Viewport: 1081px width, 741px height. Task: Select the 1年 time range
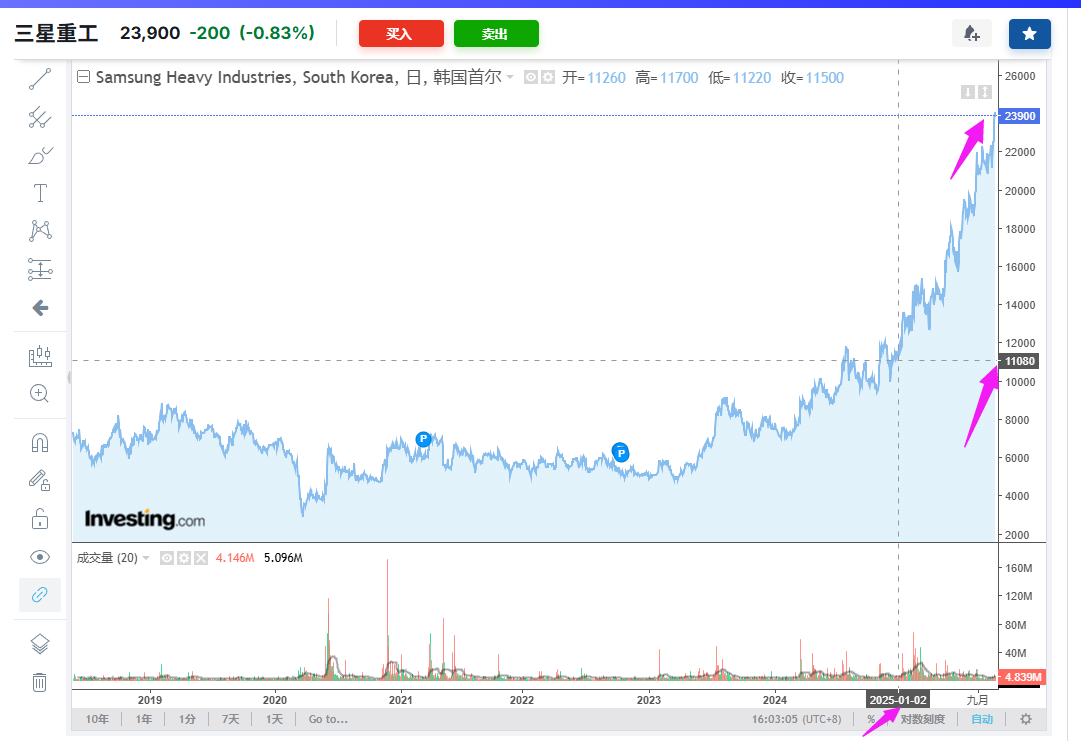143,719
